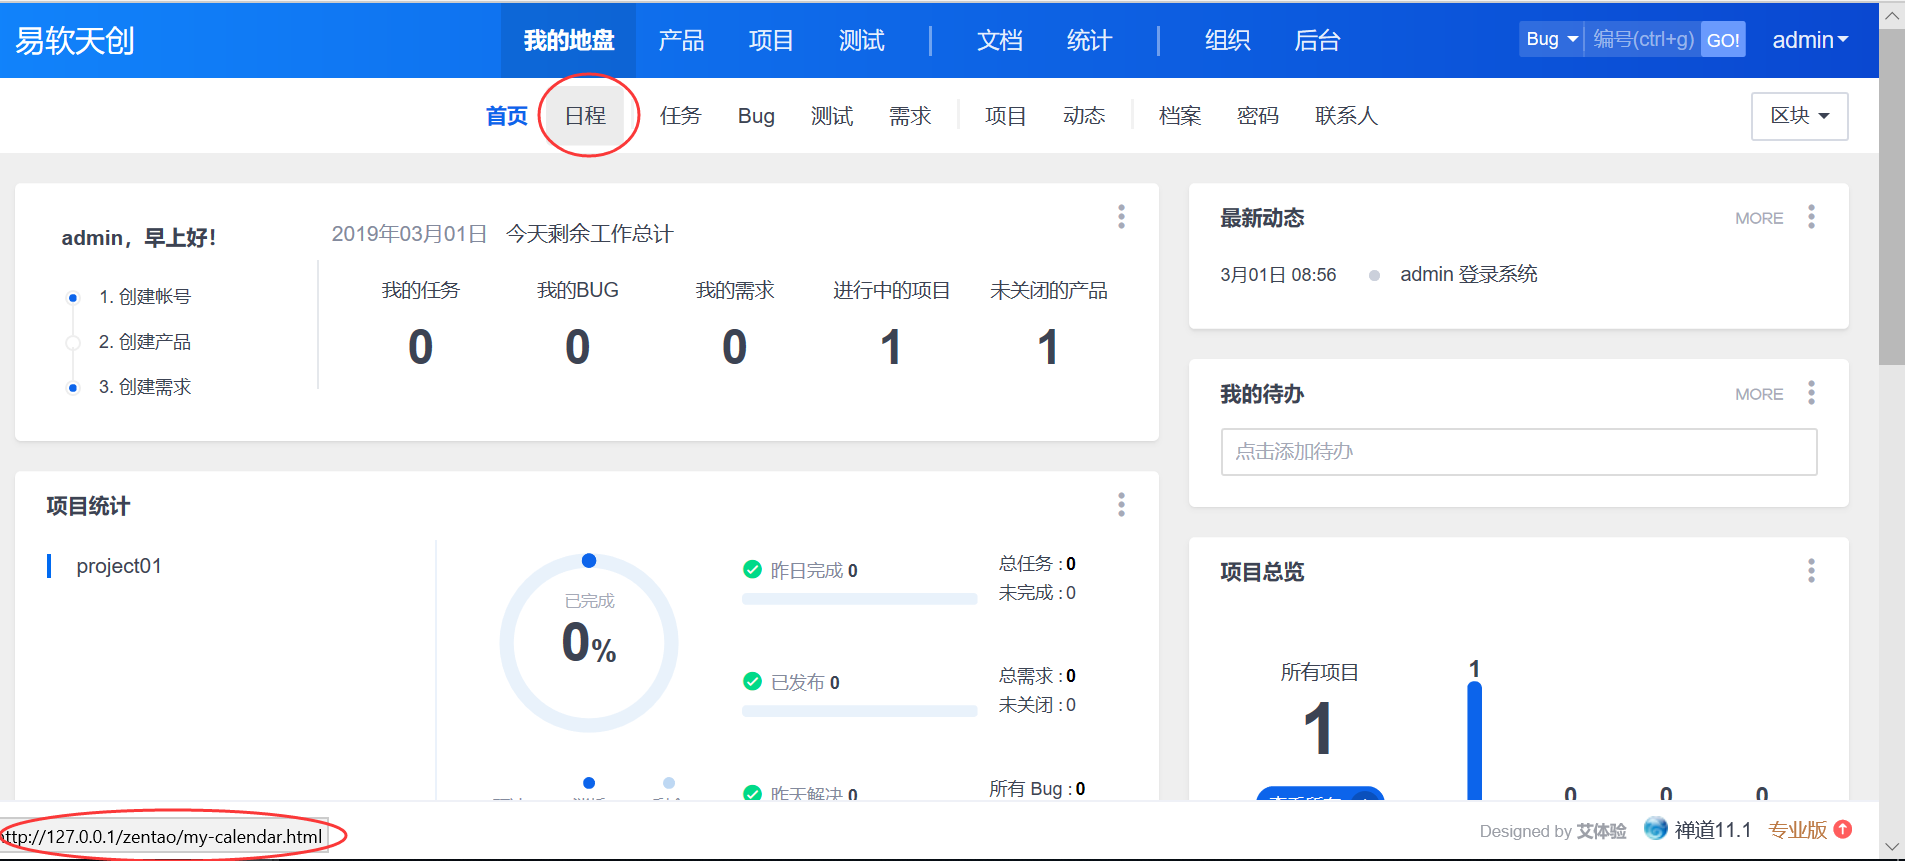The width and height of the screenshot is (1905, 861).
Task: Open the 我的待办 block's three-dot menu
Action: (1811, 393)
